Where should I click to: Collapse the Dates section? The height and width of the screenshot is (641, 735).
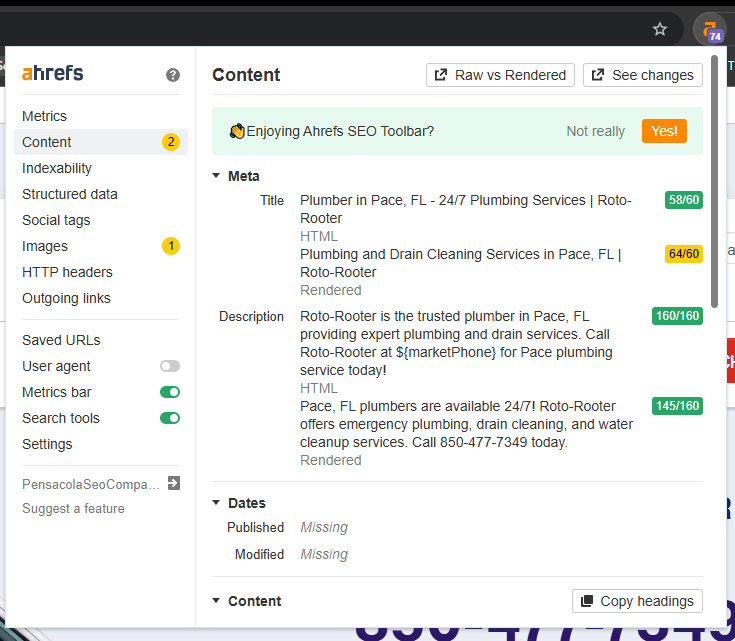click(216, 503)
